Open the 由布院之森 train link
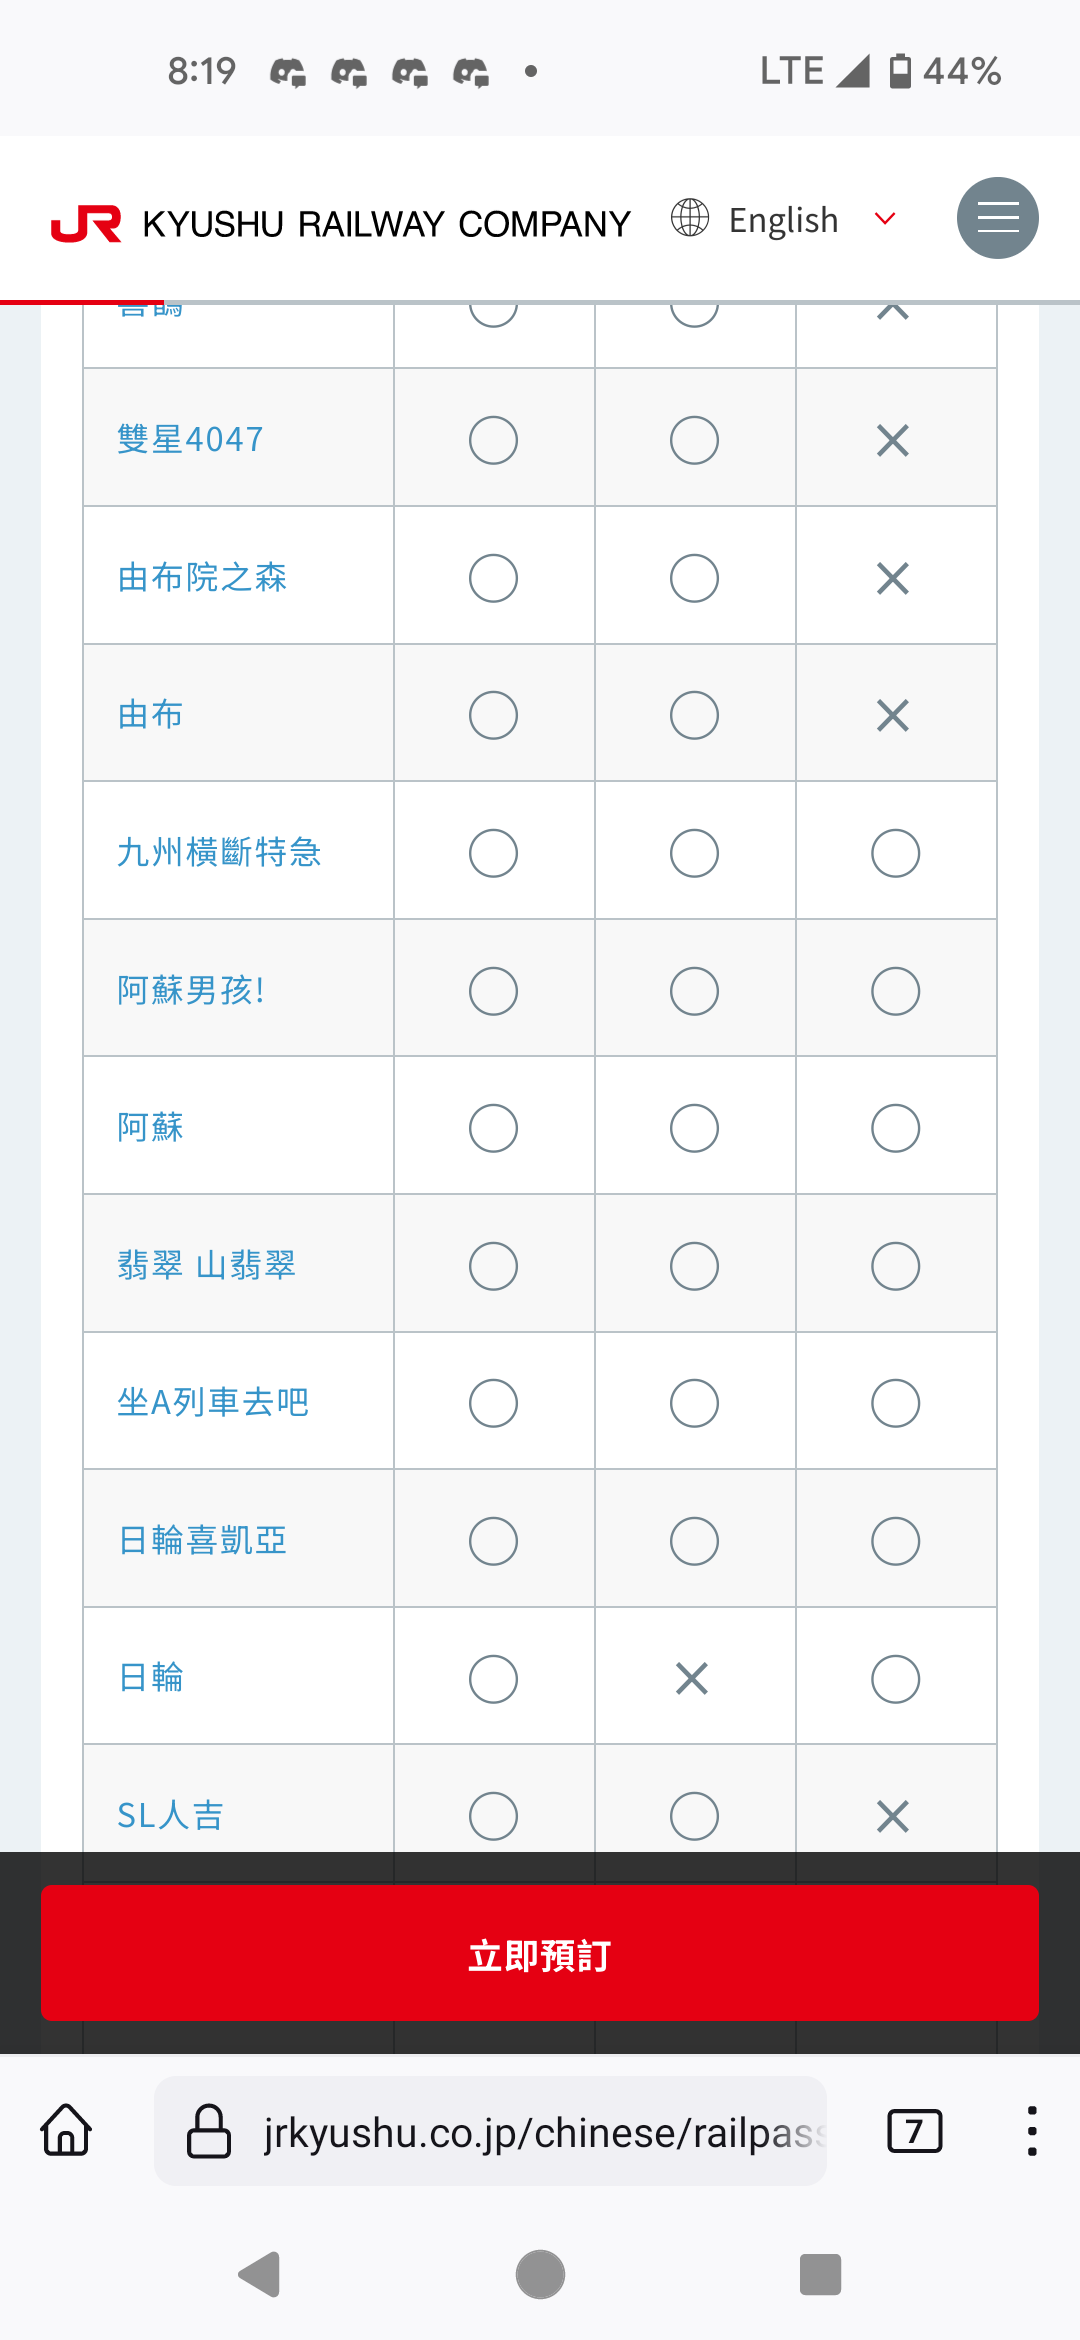The height and width of the screenshot is (2340, 1080). click(x=202, y=577)
